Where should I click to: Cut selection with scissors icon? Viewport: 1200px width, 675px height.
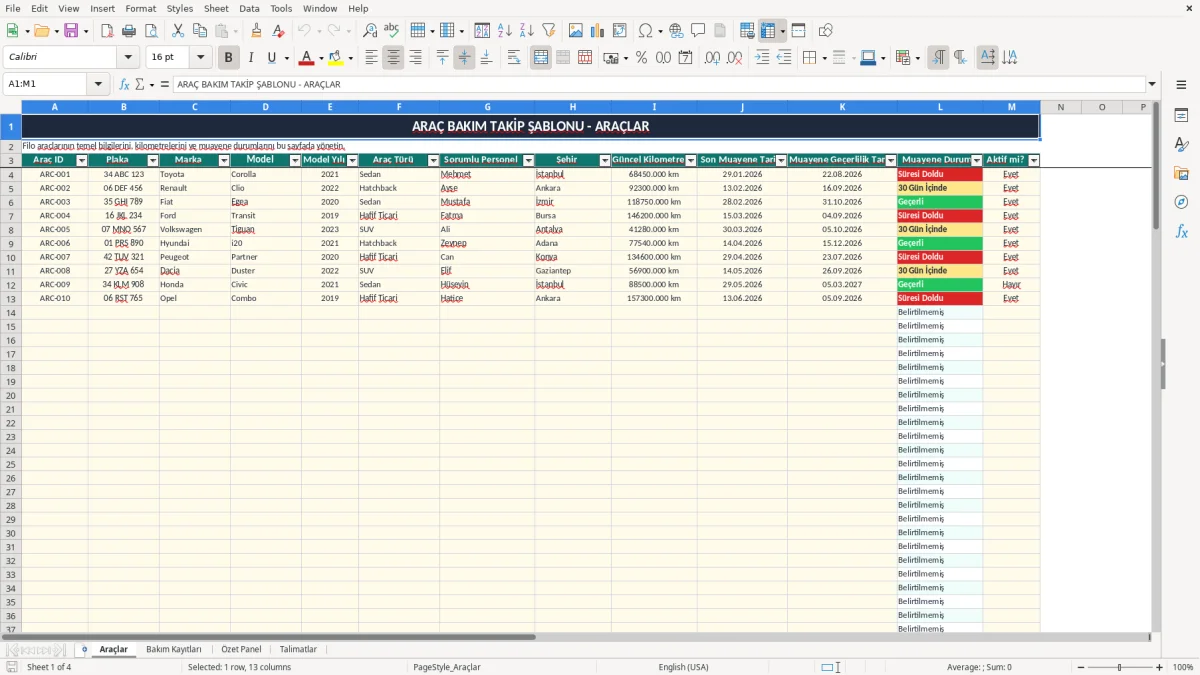tap(178, 31)
